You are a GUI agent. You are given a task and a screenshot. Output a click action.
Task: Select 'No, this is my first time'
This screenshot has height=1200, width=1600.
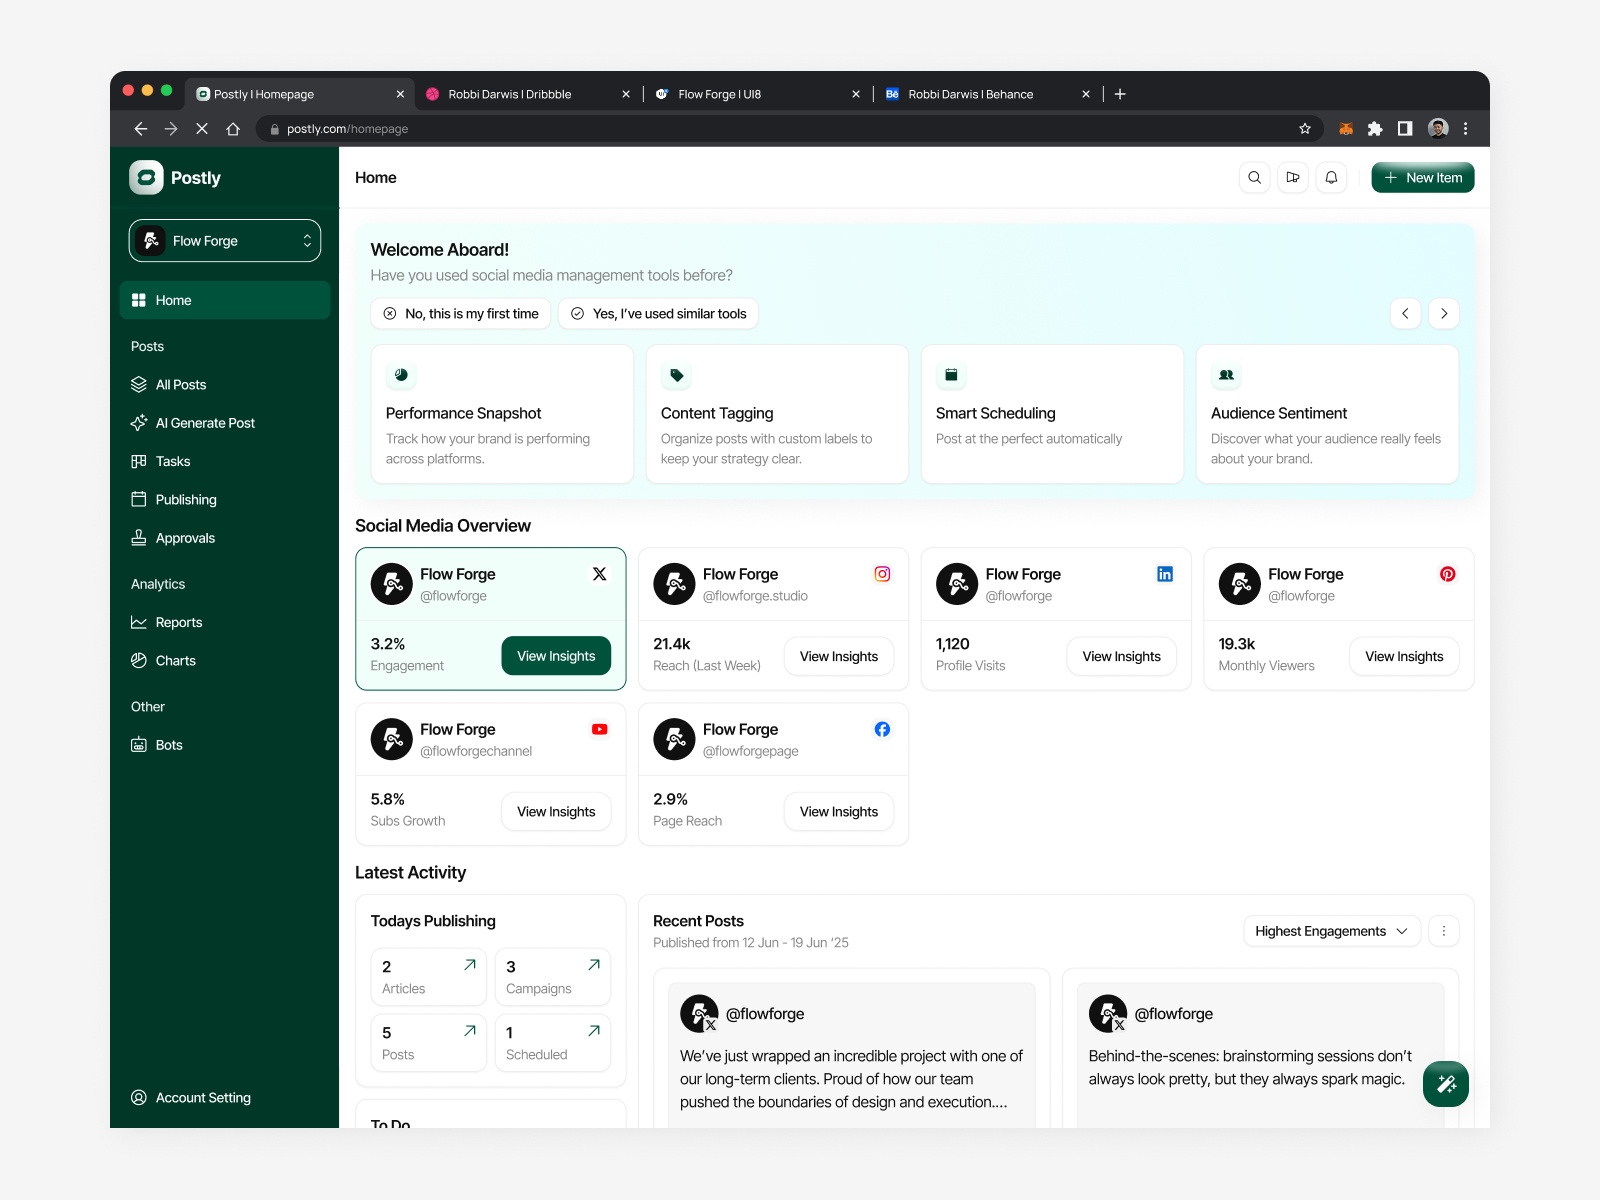tap(460, 313)
